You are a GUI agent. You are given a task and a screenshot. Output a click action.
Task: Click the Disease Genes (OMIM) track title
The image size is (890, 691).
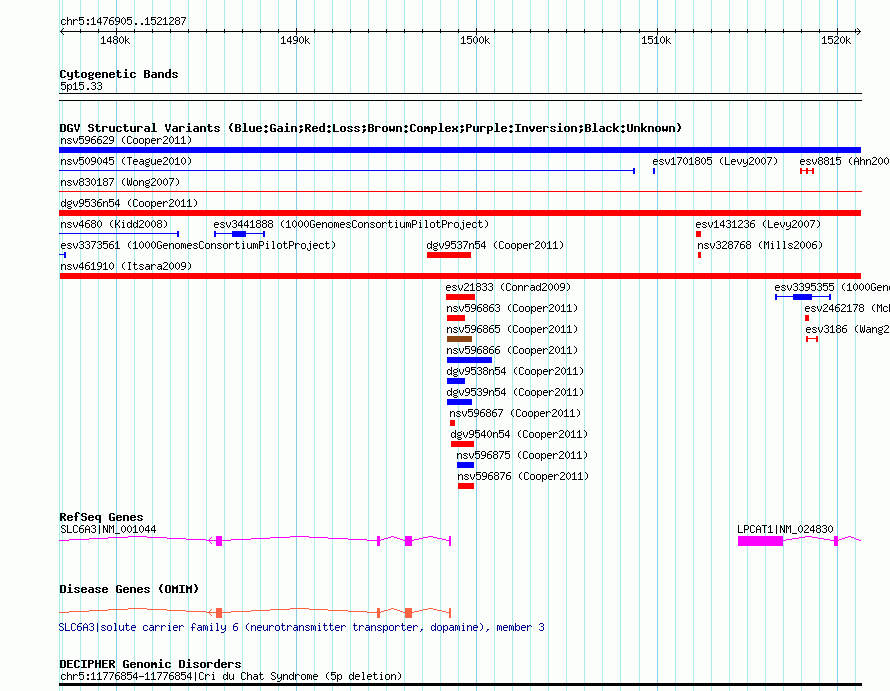tap(129, 589)
